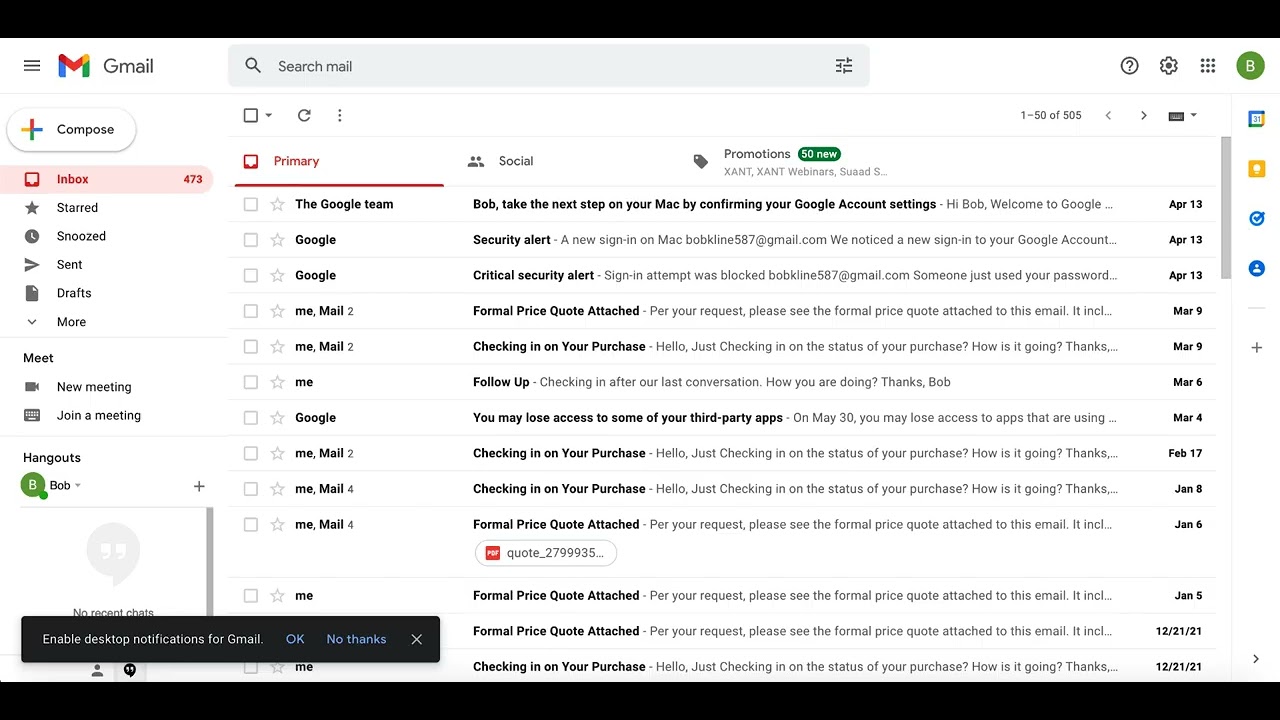Open the Hangouts contacts tab icon
The image size is (1280, 720).
pyautogui.click(x=97, y=671)
